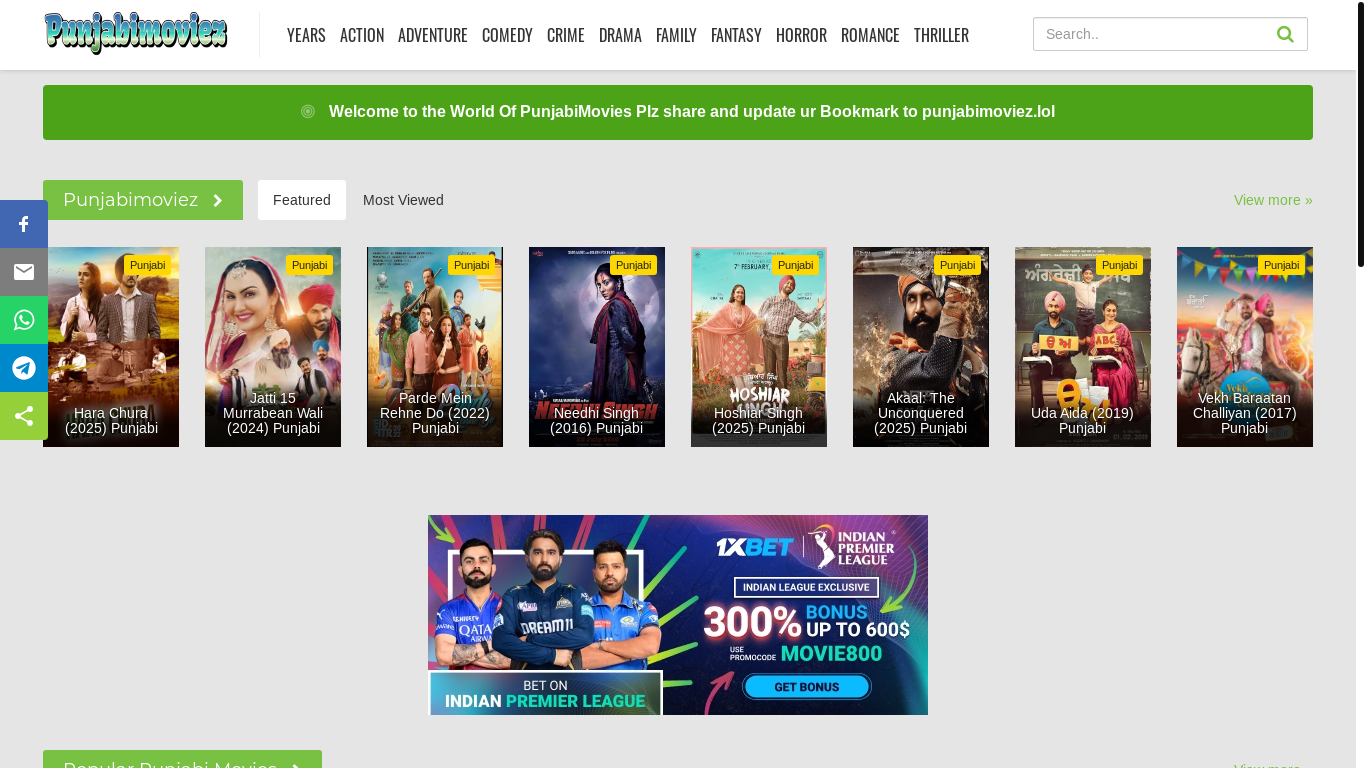Browse the ADVENTURE genre

433,35
